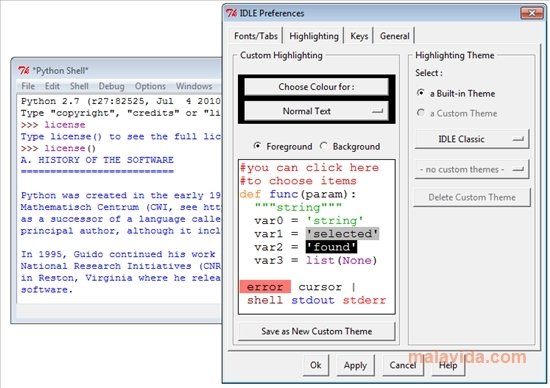
Task: Select the Background radio button
Action: [x=350, y=146]
